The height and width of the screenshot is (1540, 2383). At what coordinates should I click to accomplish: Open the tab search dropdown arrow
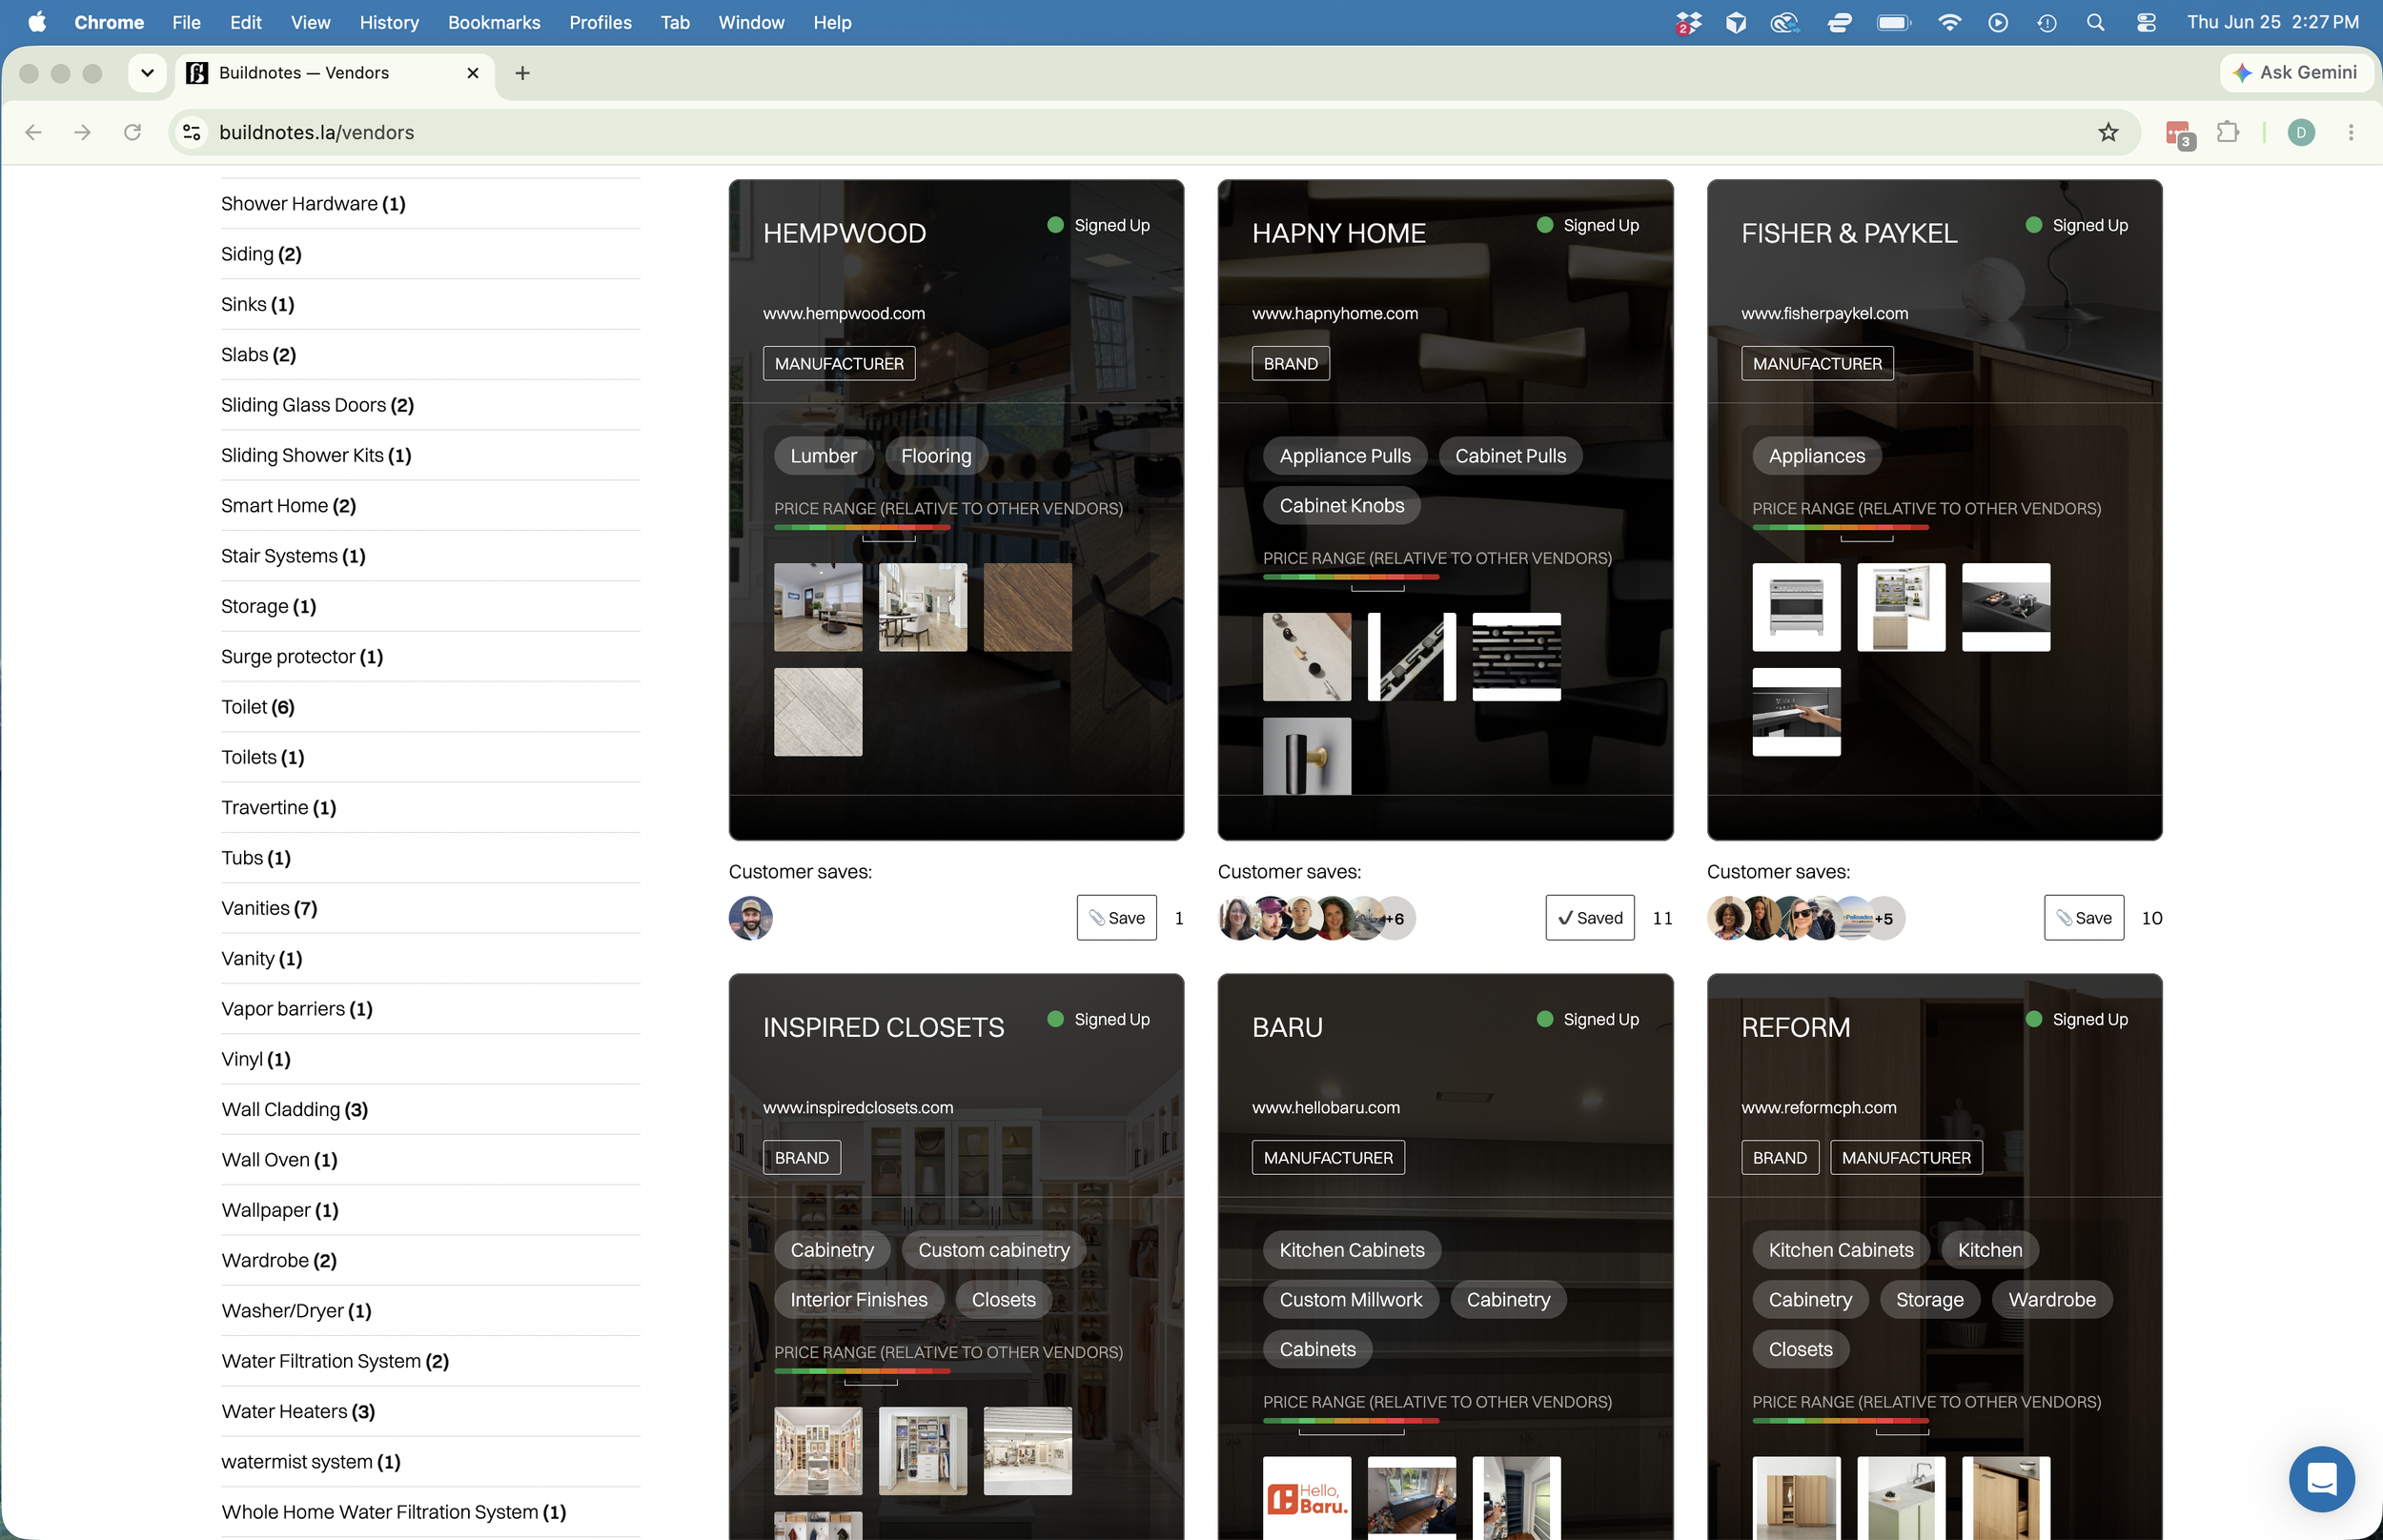pos(147,73)
